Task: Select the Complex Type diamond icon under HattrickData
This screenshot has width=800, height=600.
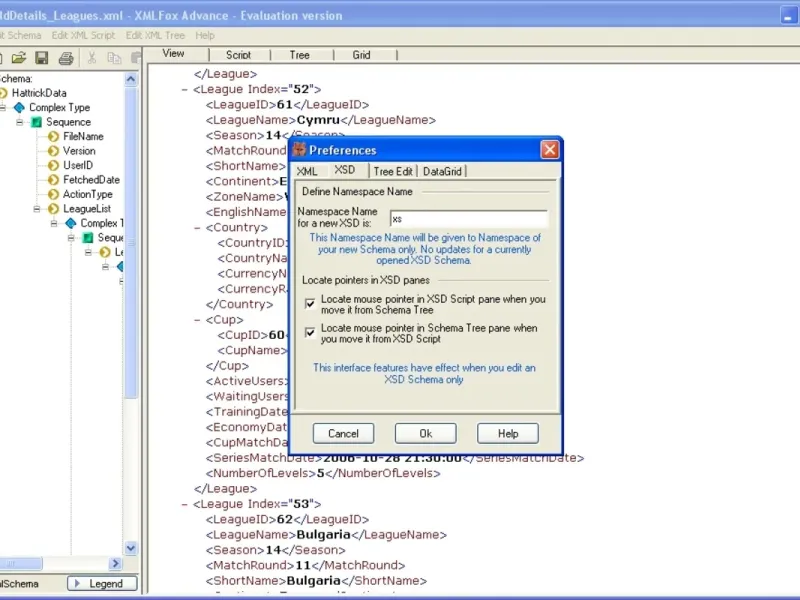Action: [x=19, y=108]
